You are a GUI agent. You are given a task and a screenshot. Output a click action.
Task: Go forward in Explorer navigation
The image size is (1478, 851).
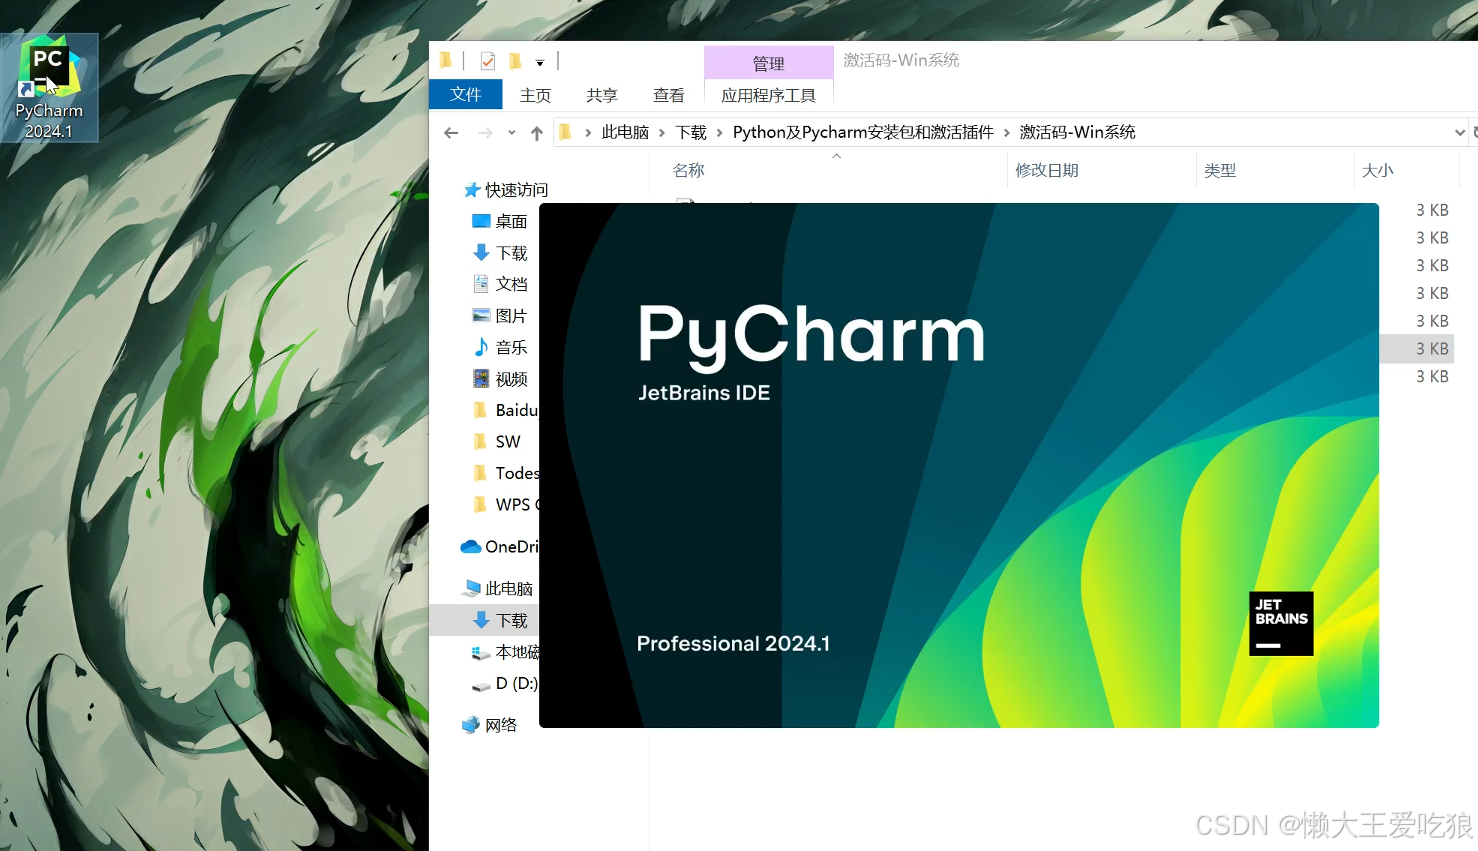[485, 132]
